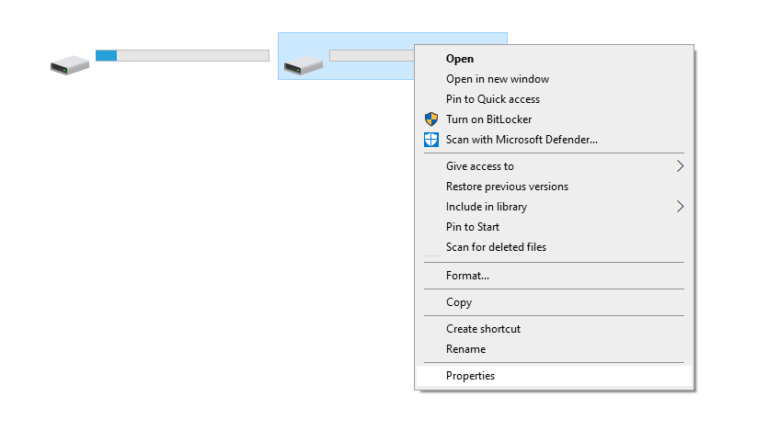Click the Microsoft Defender shield icon
The height and width of the screenshot is (442, 768).
pos(431,140)
